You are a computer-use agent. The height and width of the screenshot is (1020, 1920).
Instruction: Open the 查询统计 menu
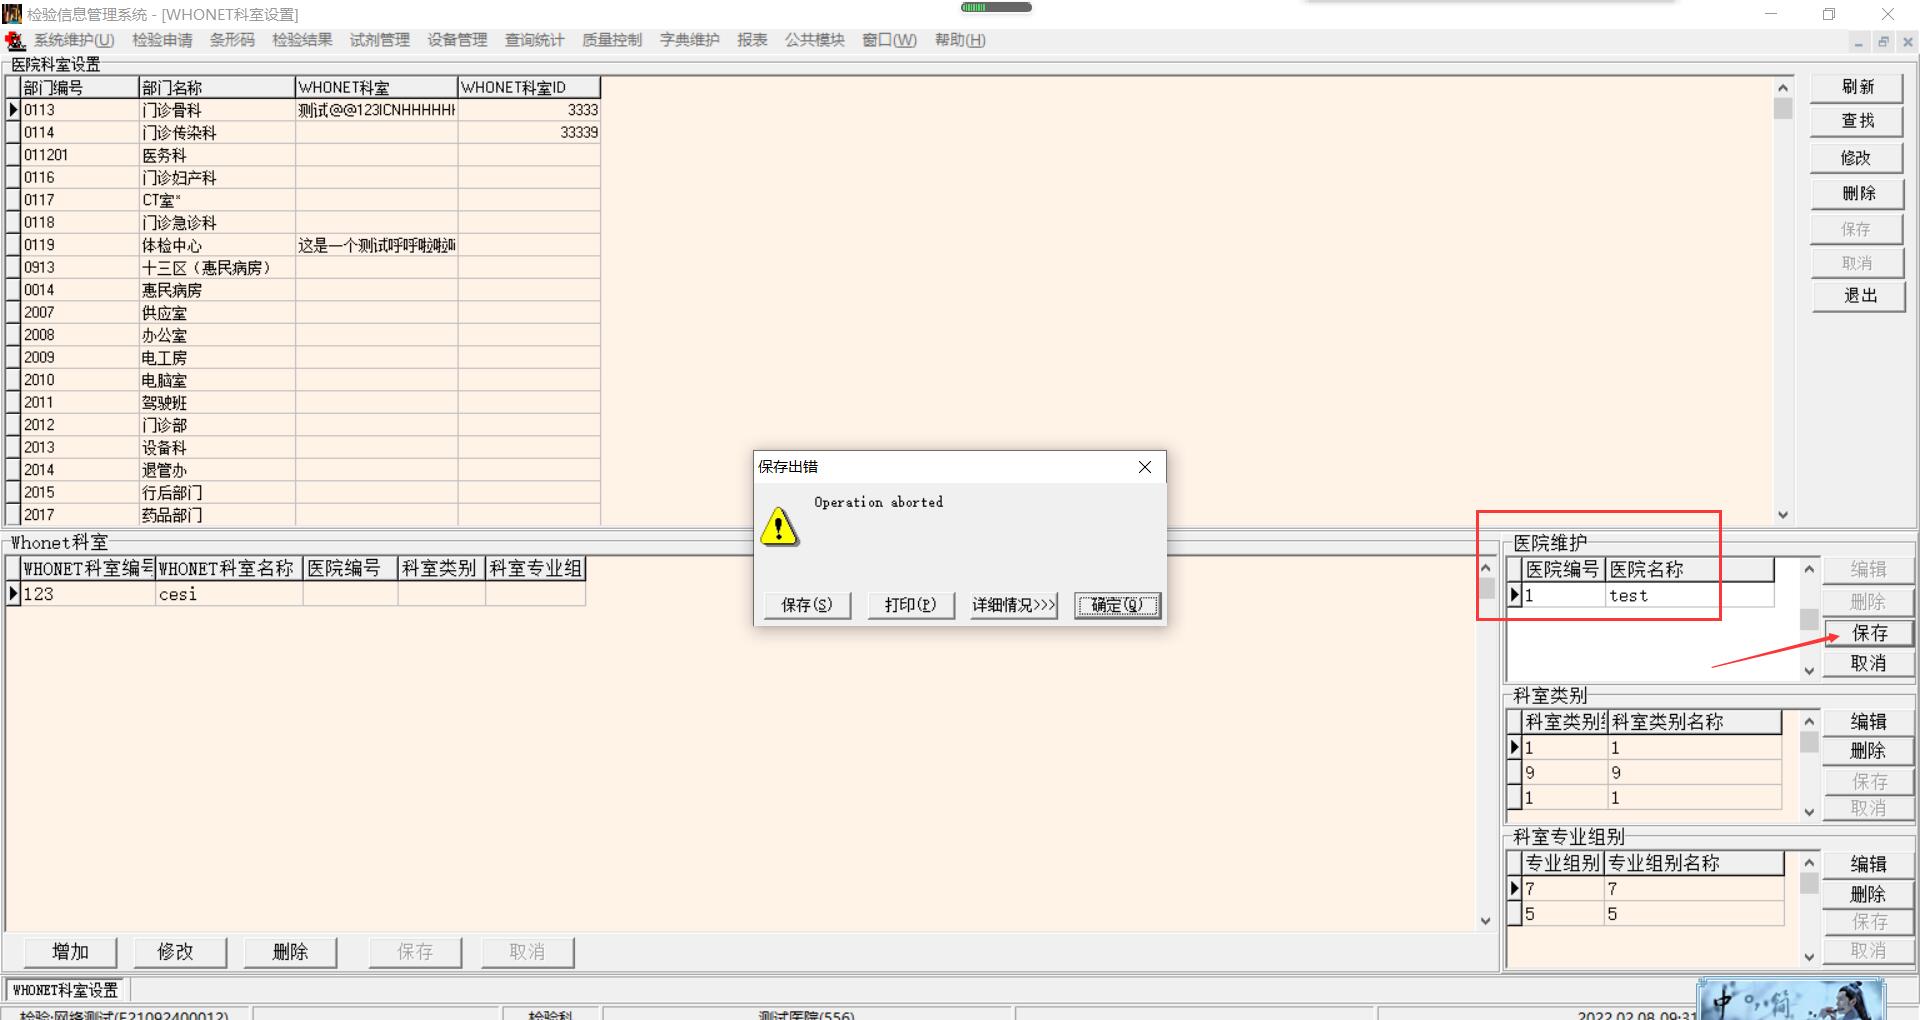tap(534, 40)
